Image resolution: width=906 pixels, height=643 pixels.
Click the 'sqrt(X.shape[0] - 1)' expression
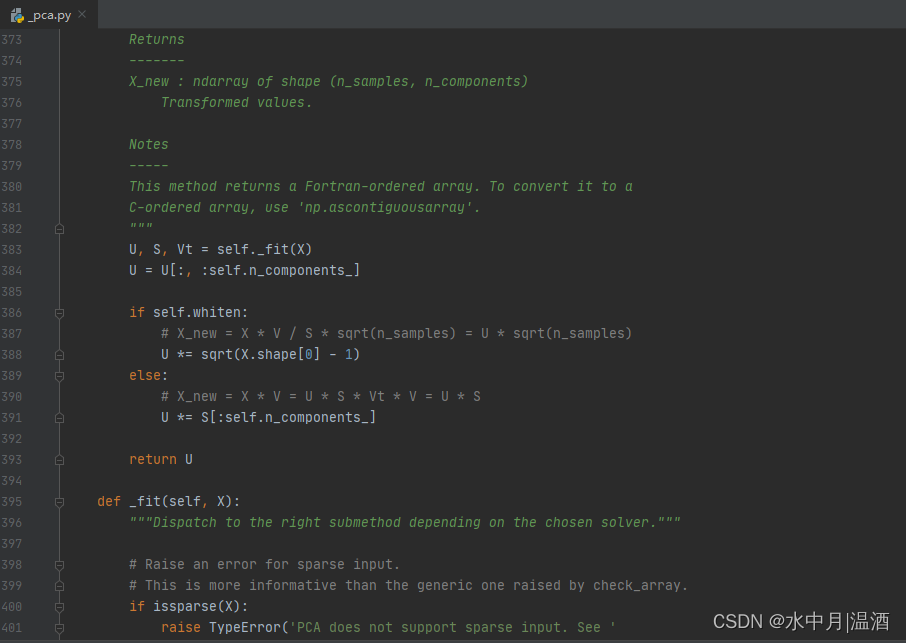[x=280, y=354]
